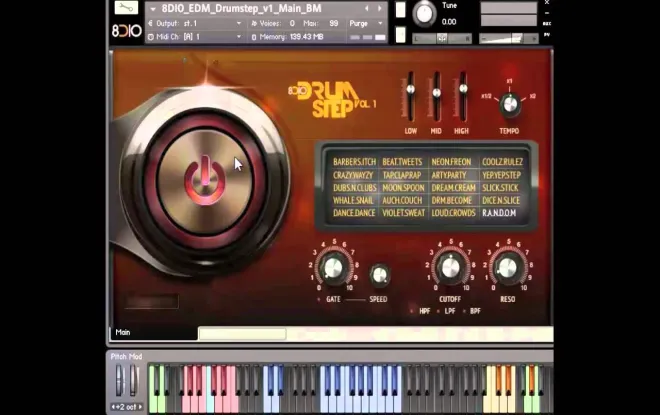Load the previous instrument with the left arrow
Screen dimensions: 660x415
coord(367,8)
